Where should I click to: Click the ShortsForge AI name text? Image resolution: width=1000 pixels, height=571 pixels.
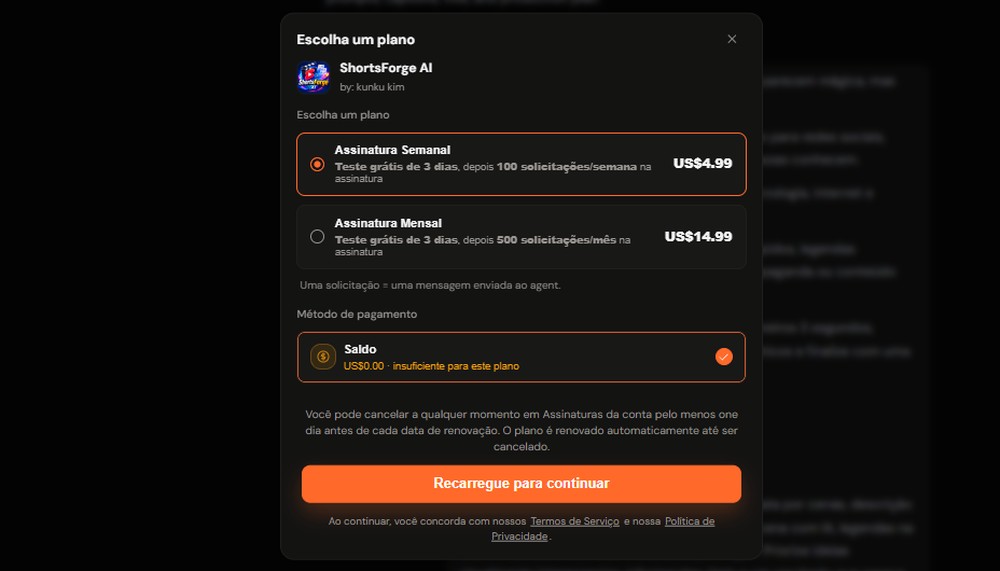pyautogui.click(x=386, y=68)
